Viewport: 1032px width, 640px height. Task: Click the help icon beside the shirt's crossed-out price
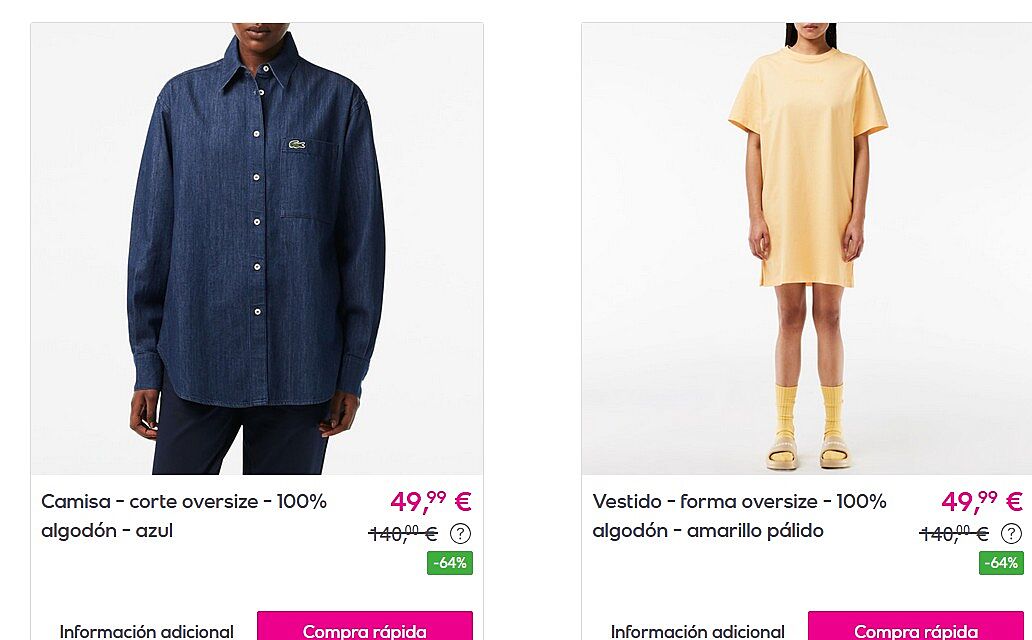460,533
